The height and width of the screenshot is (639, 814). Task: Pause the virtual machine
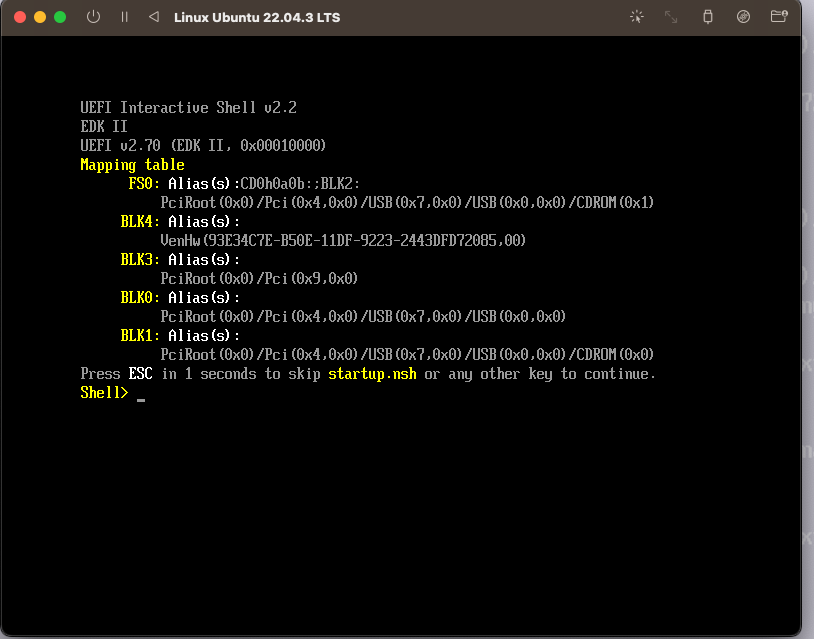(x=124, y=17)
